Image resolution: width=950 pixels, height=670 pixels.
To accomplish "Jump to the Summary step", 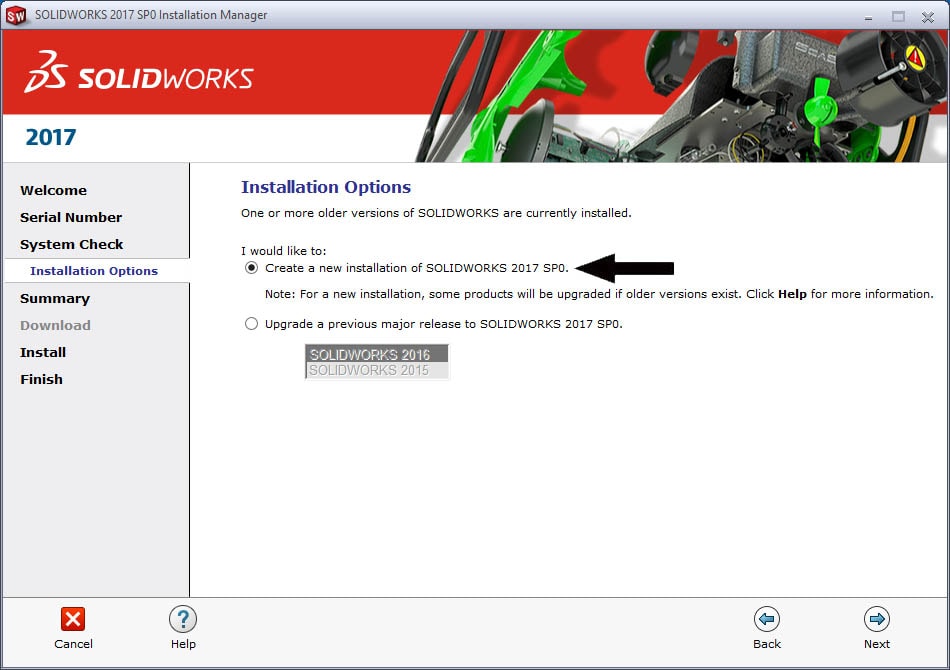I will tap(55, 298).
